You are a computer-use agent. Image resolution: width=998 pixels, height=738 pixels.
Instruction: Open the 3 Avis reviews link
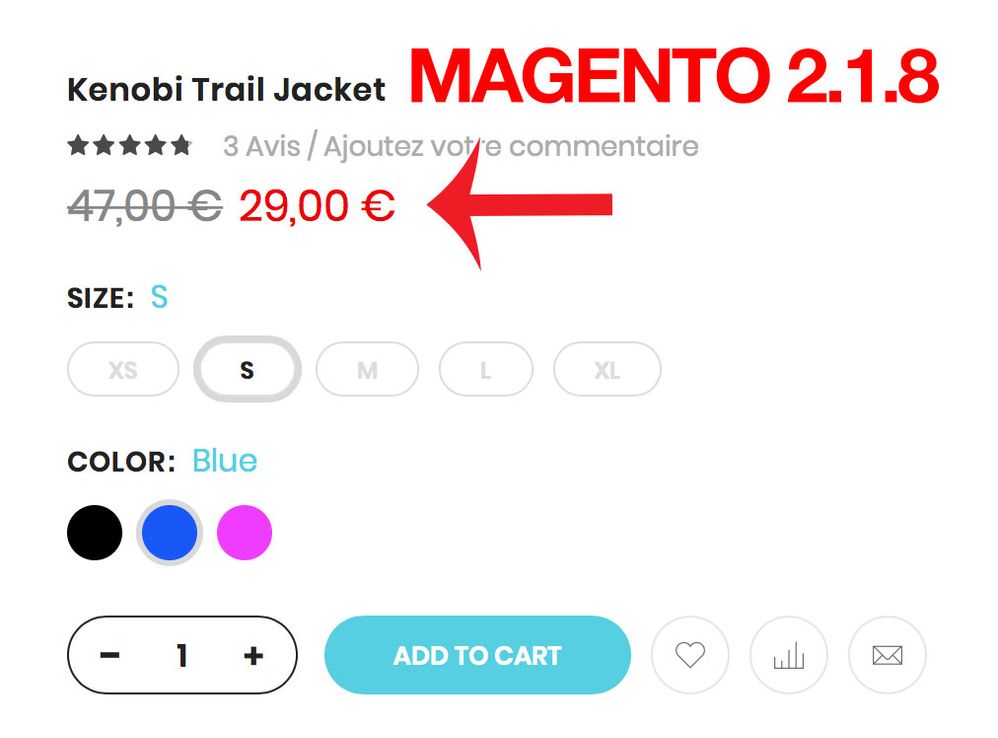pos(262,146)
